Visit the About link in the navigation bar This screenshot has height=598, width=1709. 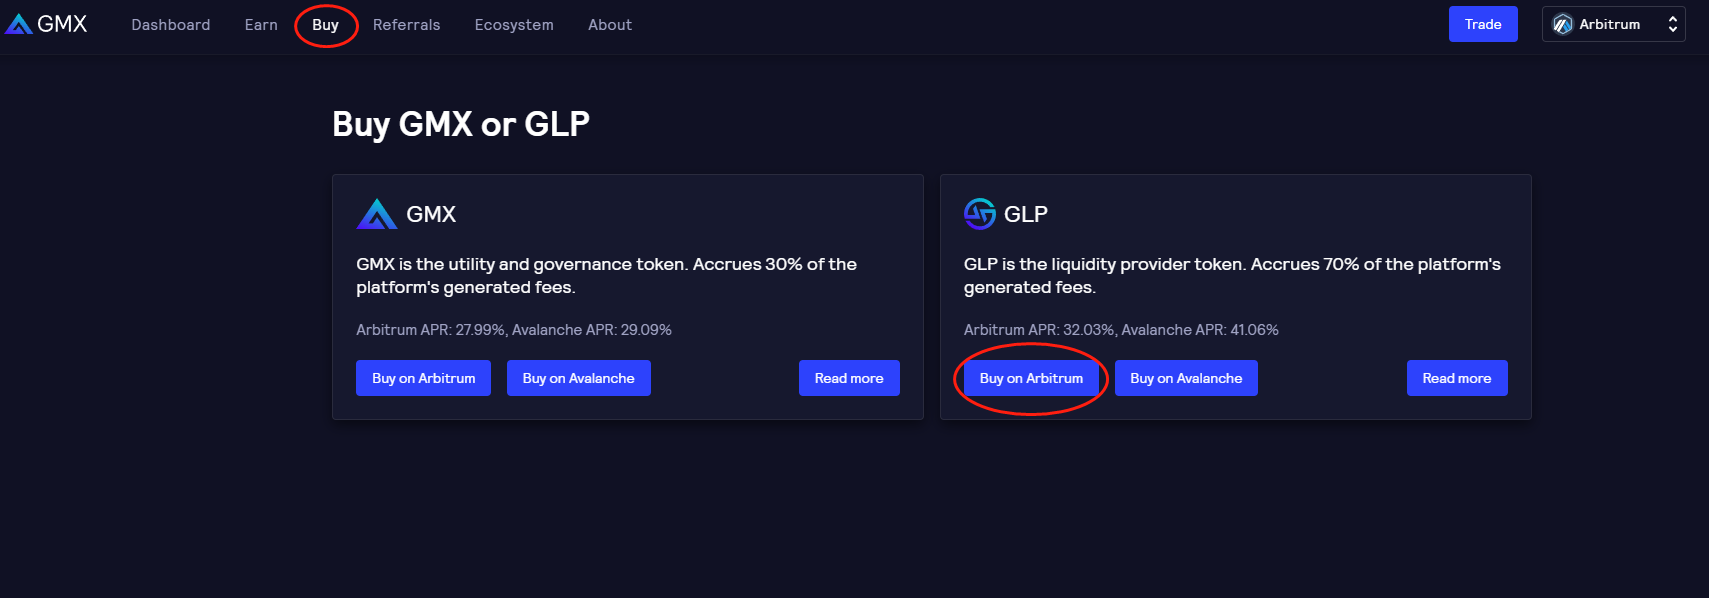(x=610, y=25)
